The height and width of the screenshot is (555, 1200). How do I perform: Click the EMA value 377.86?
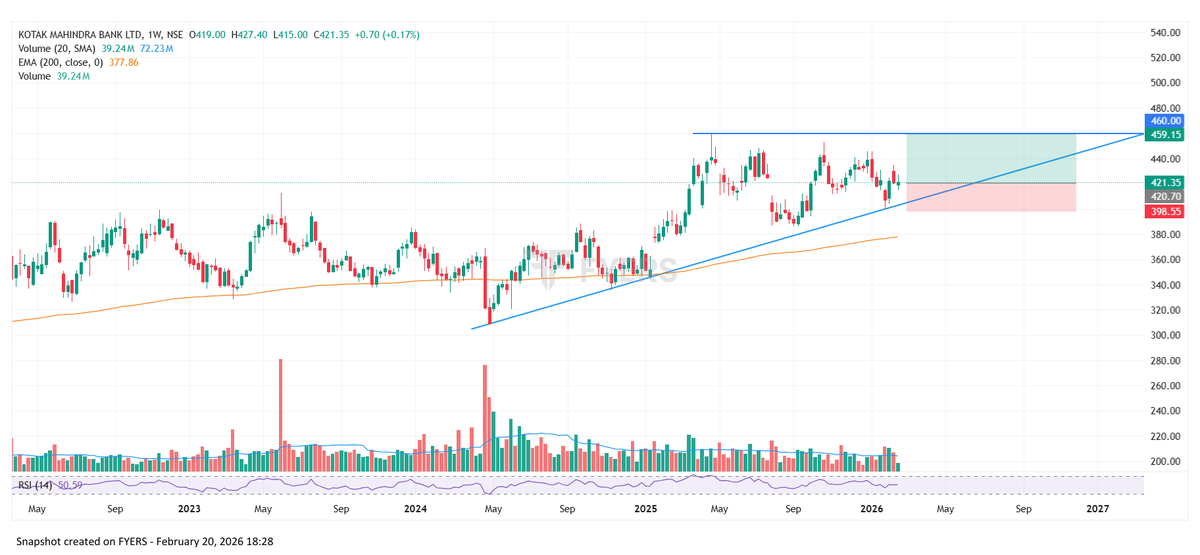[124, 62]
